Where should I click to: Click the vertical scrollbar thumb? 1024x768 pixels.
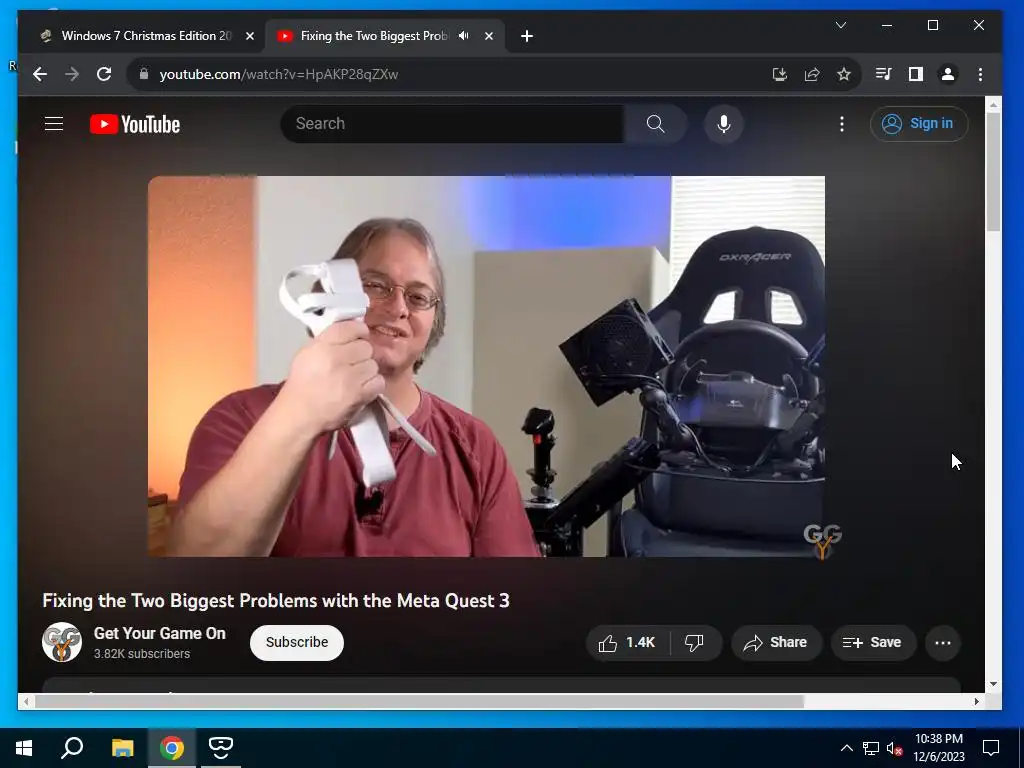(x=993, y=172)
